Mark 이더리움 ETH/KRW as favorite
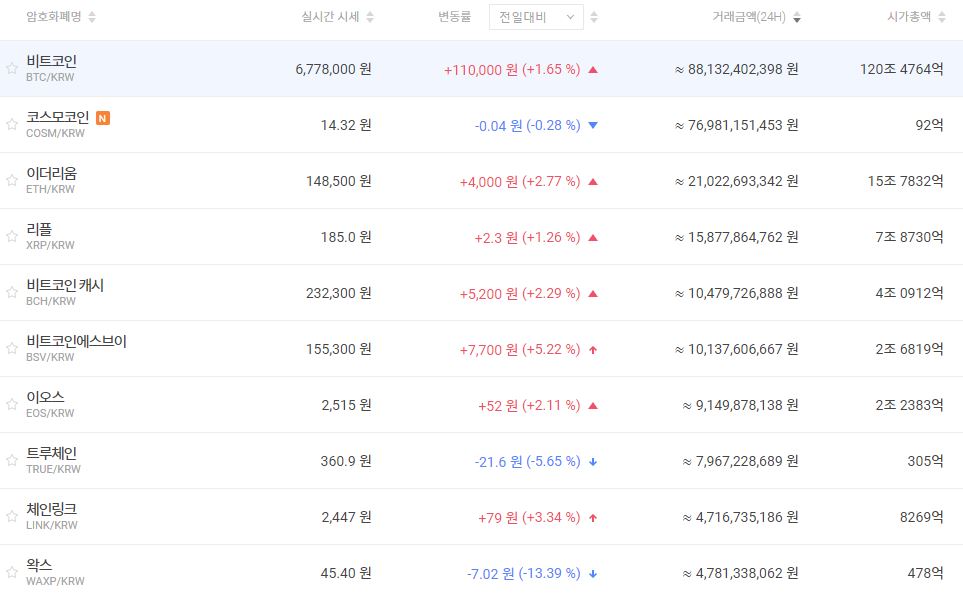This screenshot has height=598, width=963. pos(12,181)
